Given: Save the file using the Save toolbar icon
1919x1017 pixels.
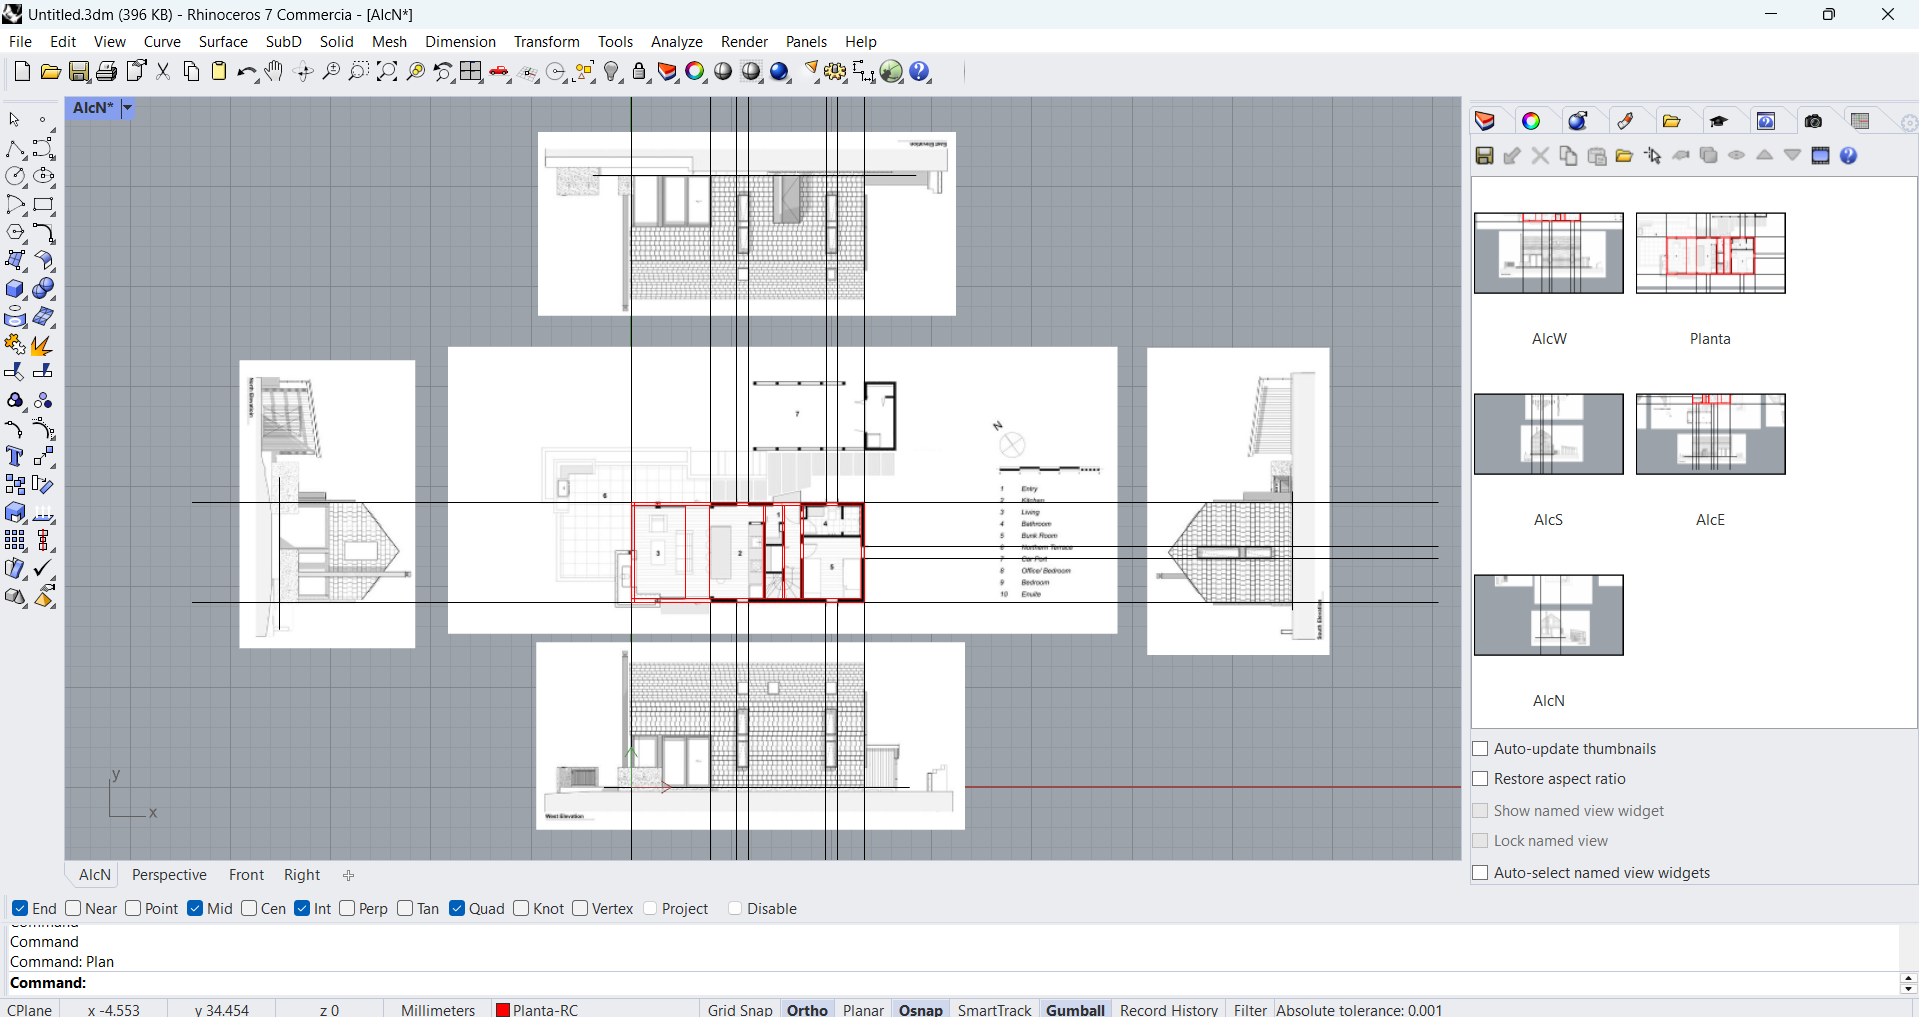Looking at the screenshot, I should [79, 71].
